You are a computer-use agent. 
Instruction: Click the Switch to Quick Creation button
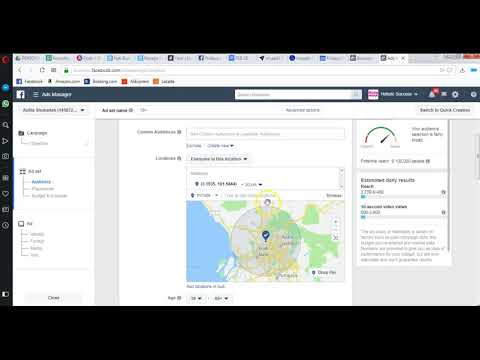[445, 110]
